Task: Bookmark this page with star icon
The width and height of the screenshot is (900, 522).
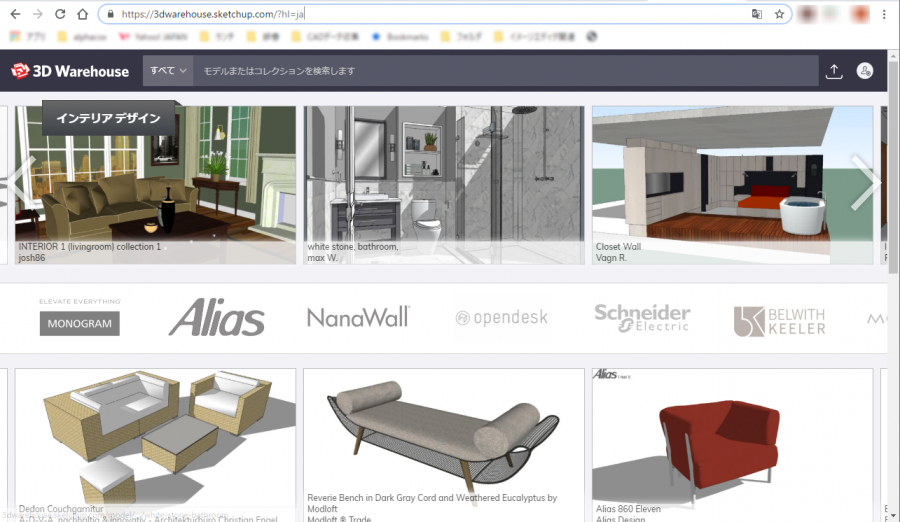Action: pyautogui.click(x=779, y=14)
